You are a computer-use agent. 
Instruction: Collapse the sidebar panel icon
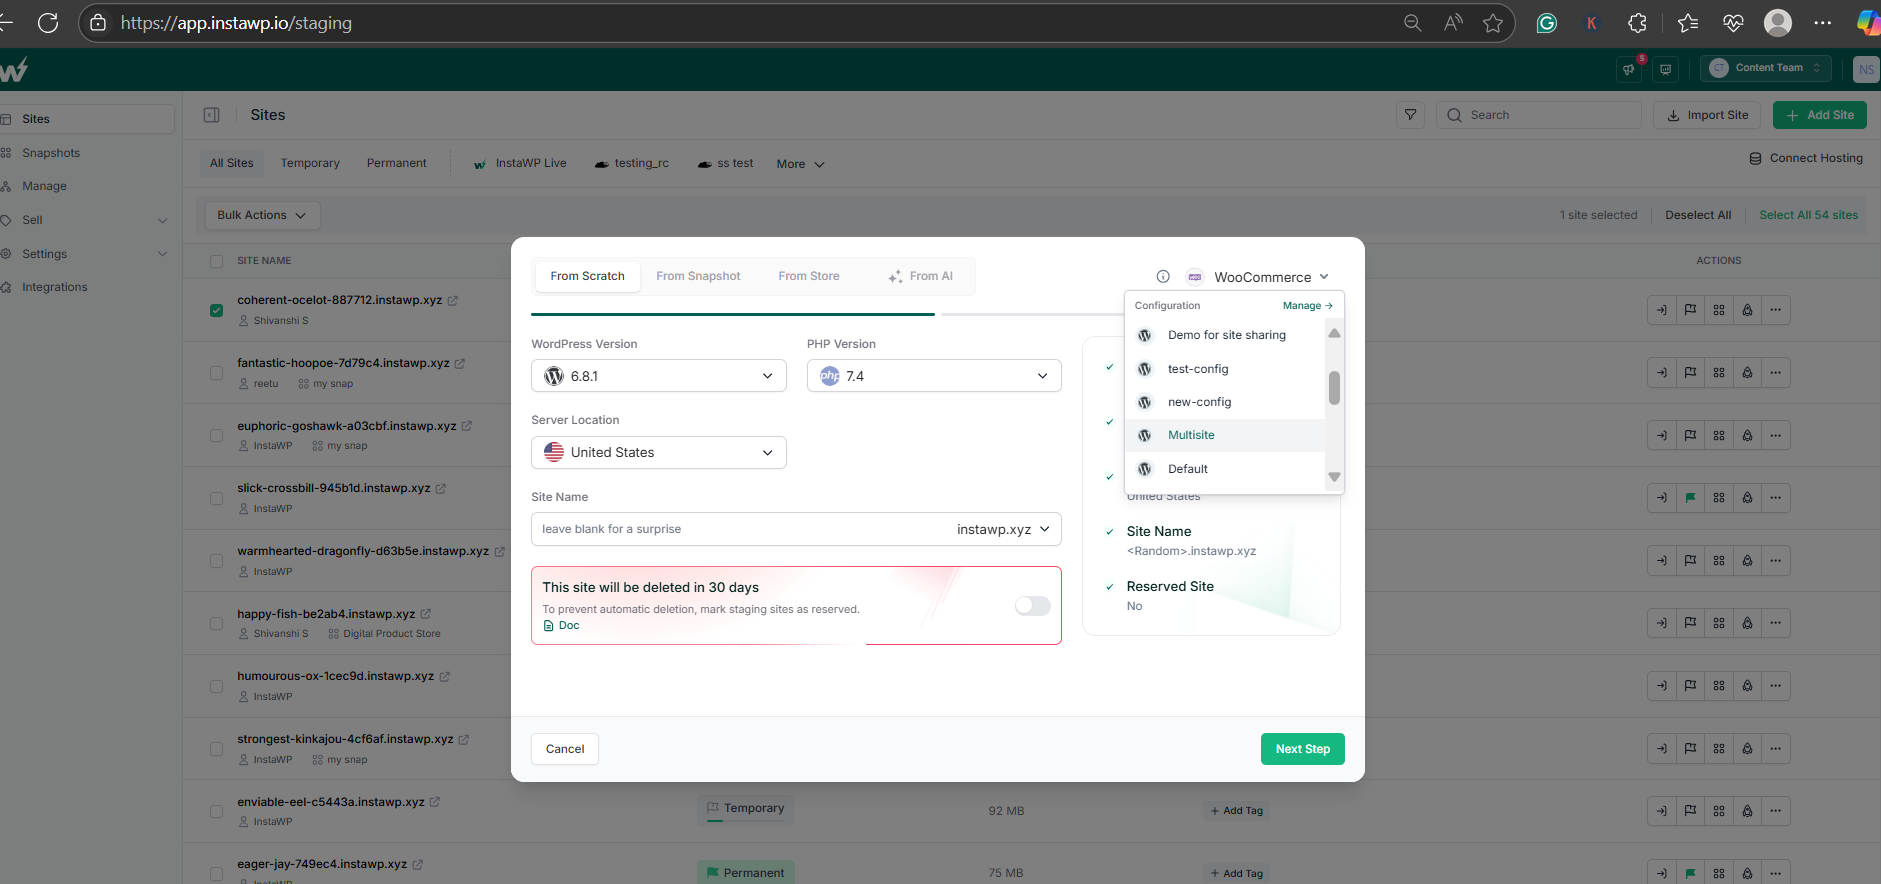211,115
